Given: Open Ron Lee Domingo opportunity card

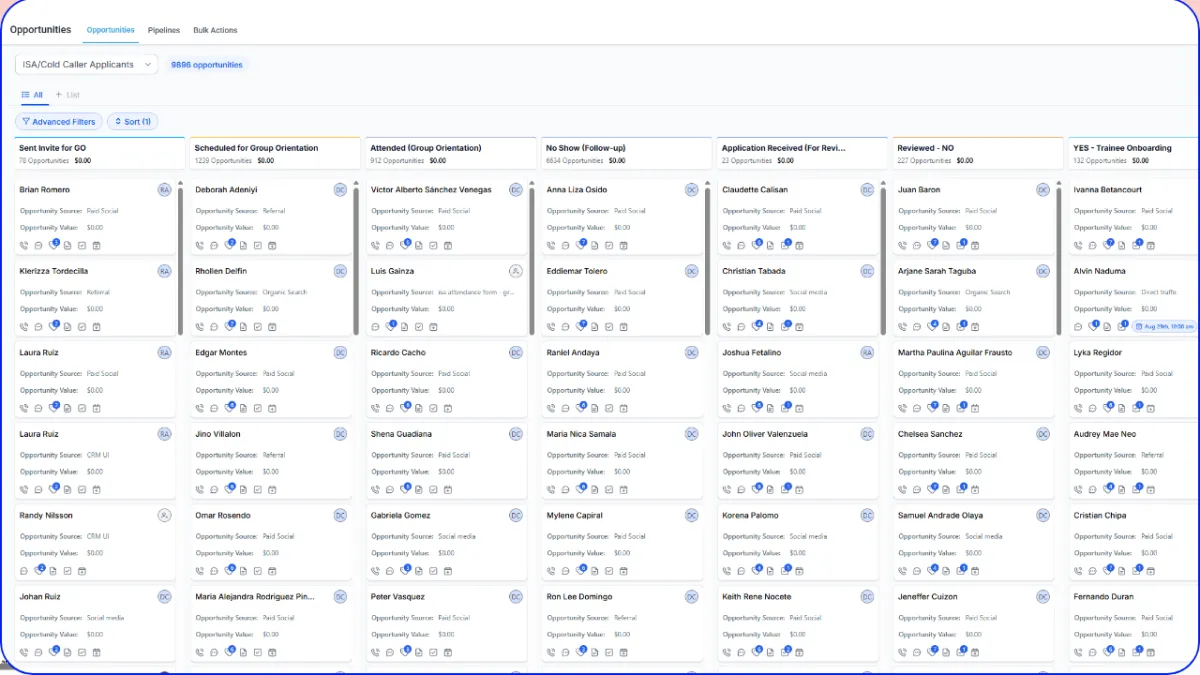Looking at the screenshot, I should (x=623, y=623).
